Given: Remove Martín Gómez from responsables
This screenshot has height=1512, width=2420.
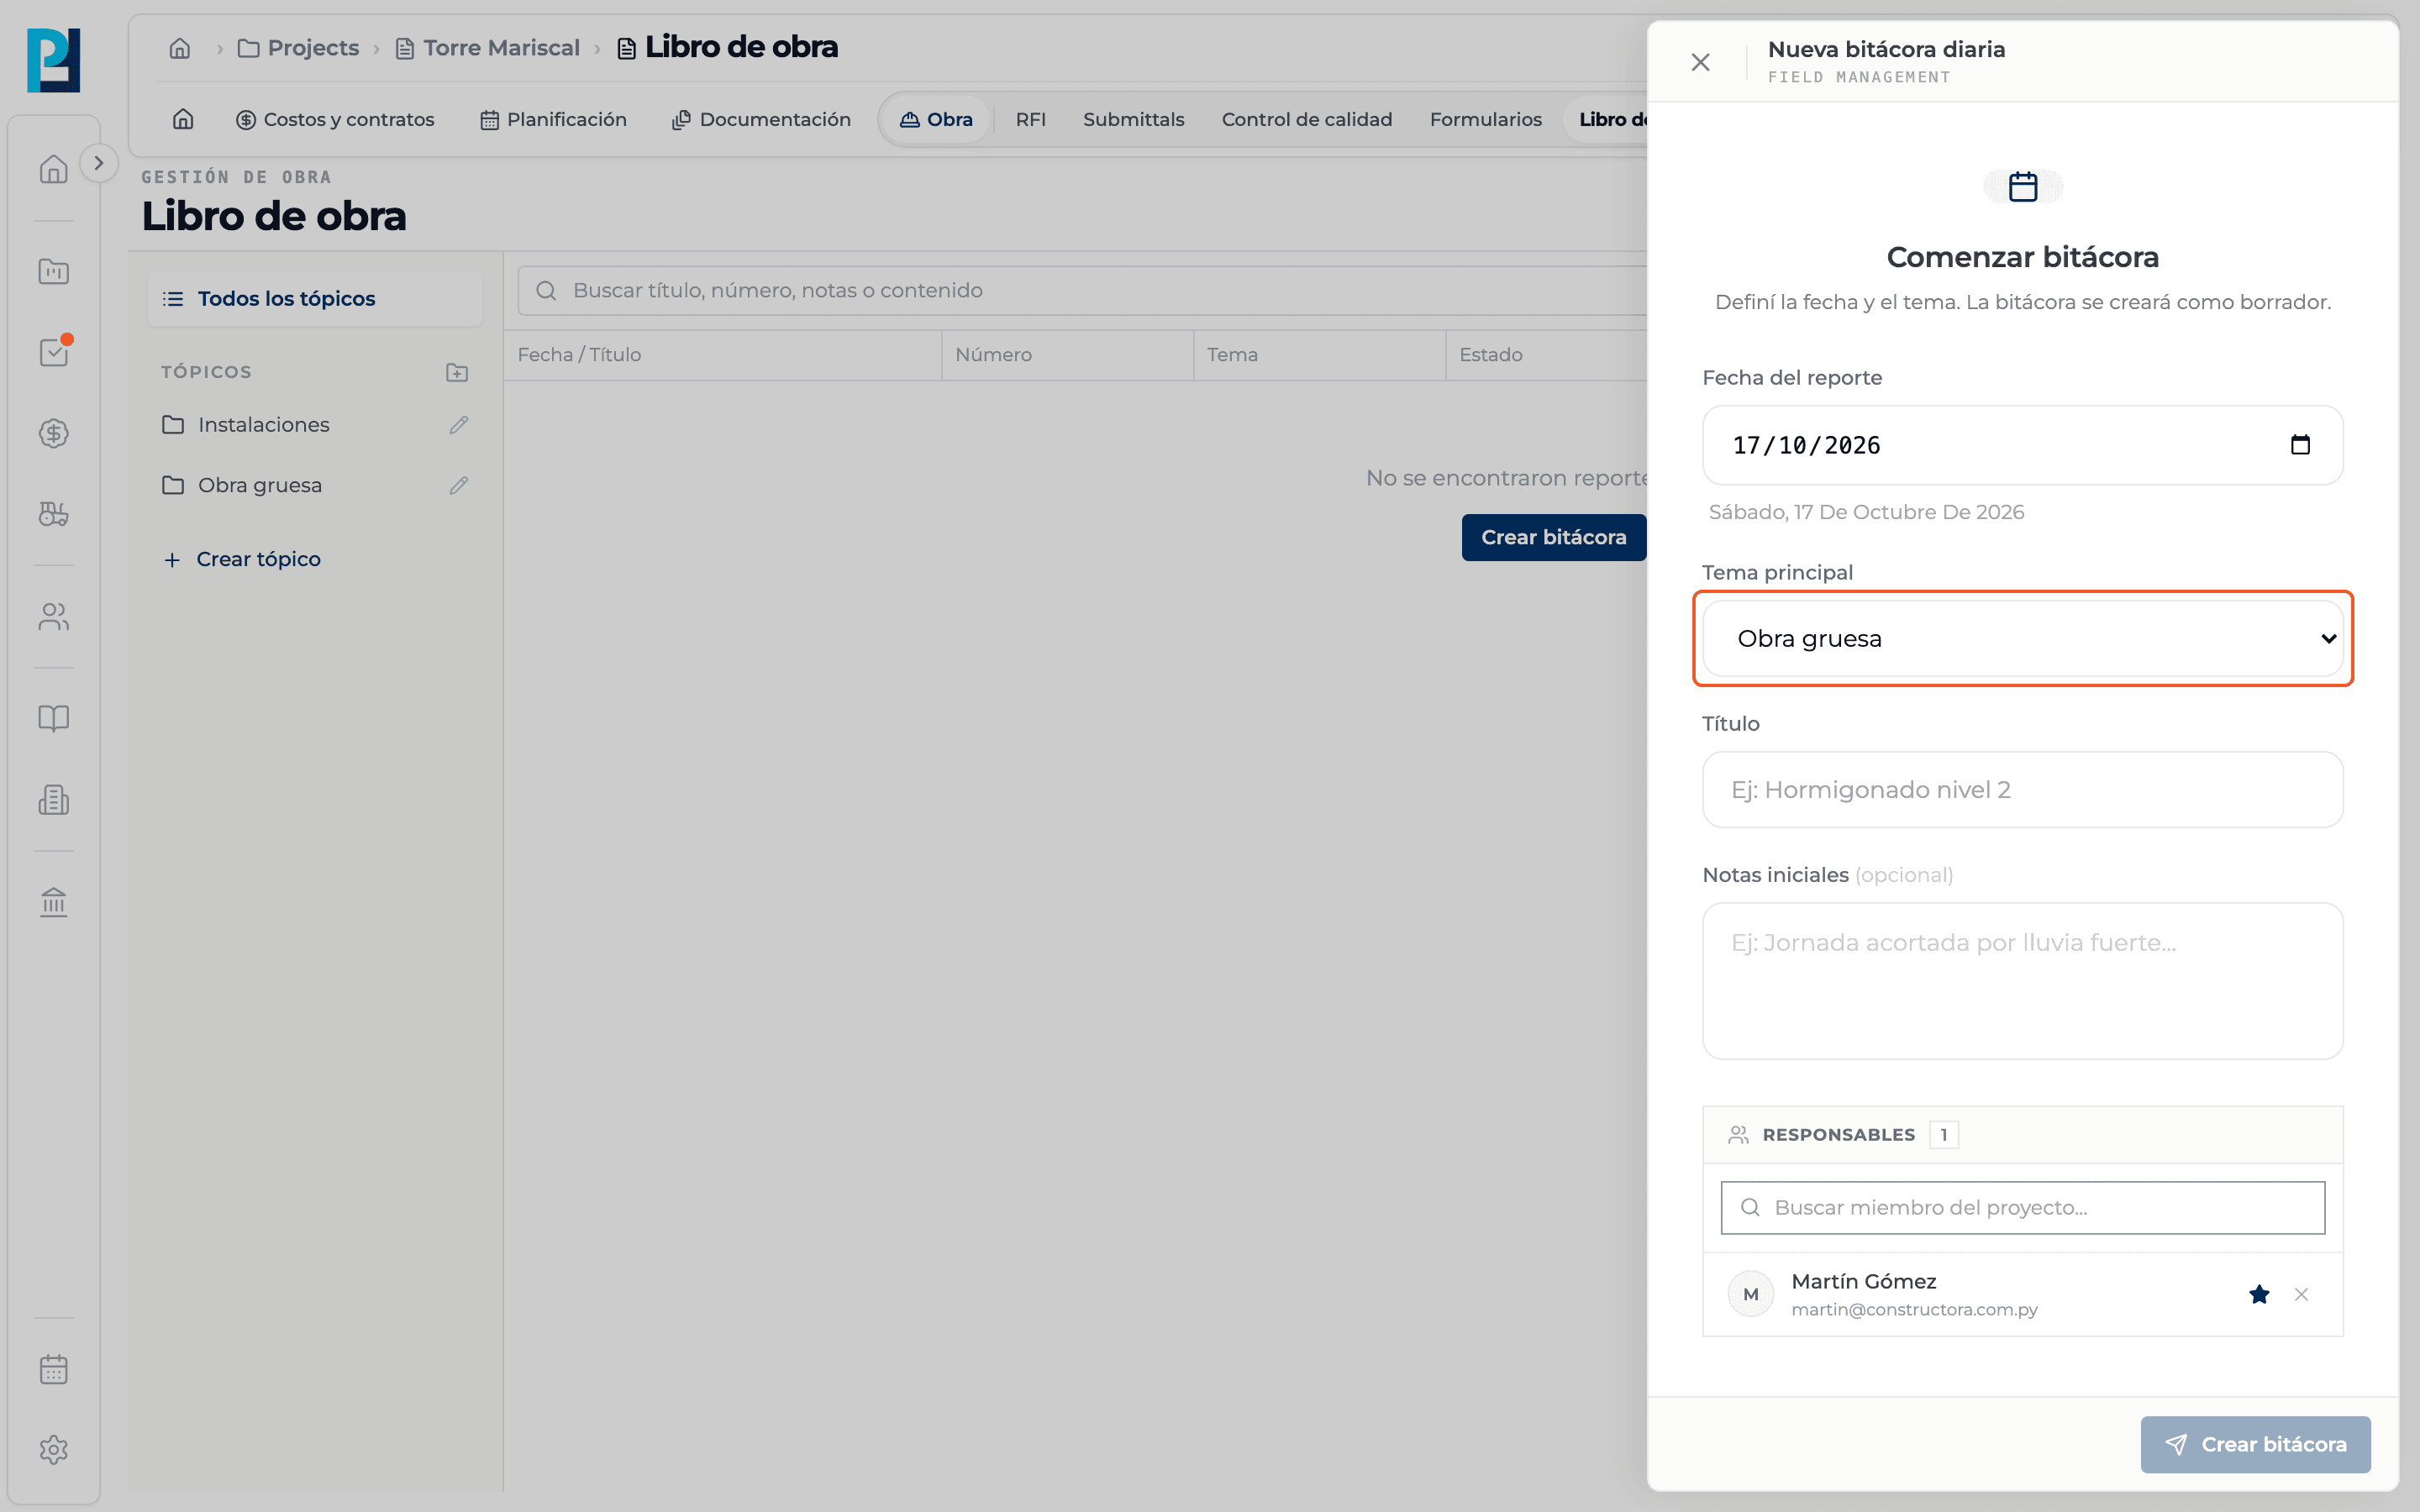Looking at the screenshot, I should (2301, 1294).
